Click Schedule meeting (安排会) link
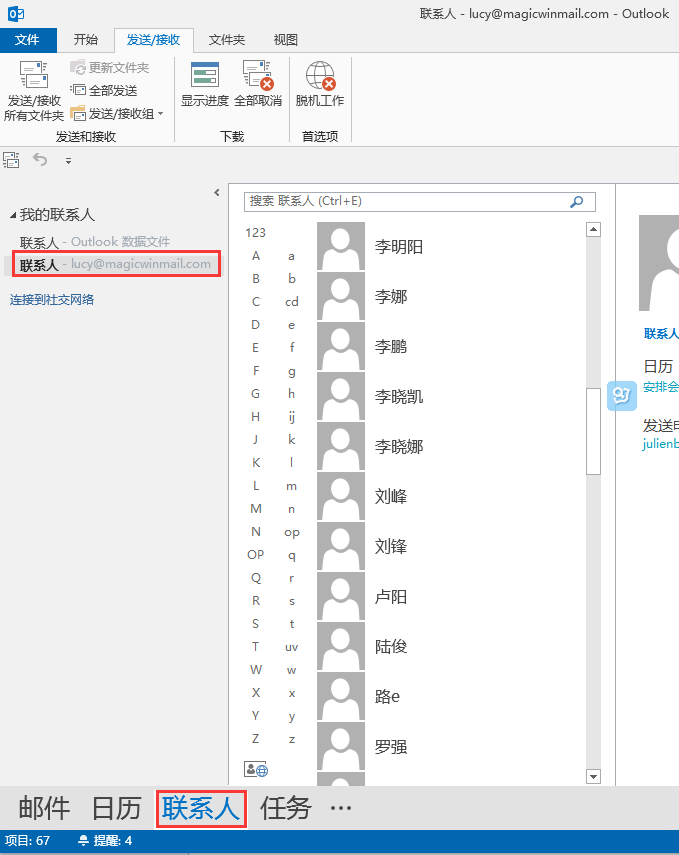 click(x=661, y=387)
